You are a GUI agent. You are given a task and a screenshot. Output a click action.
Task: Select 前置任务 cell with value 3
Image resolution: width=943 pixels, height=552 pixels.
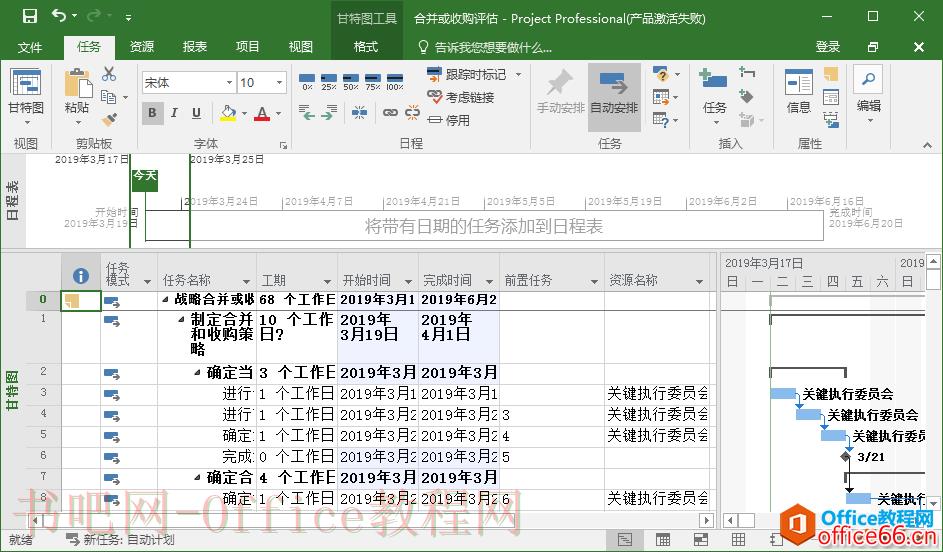pos(551,415)
